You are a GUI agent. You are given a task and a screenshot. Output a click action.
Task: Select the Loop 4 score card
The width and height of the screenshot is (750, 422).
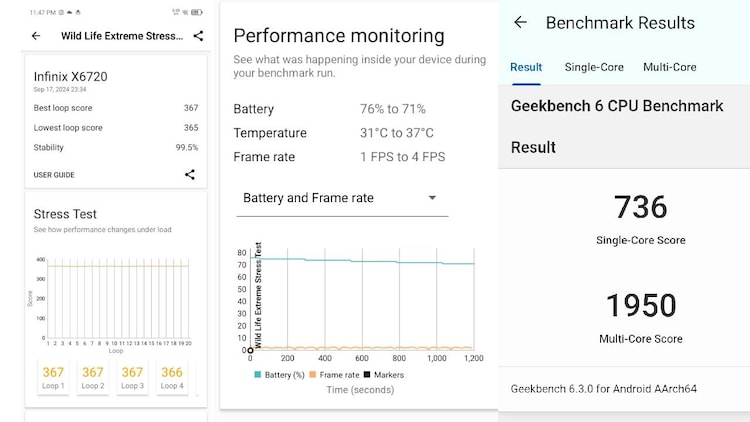click(172, 377)
